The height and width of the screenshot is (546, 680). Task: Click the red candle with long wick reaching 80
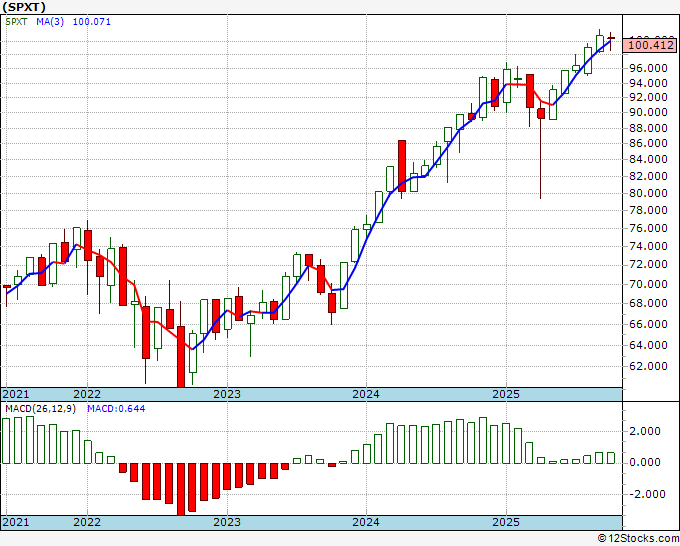tap(541, 114)
